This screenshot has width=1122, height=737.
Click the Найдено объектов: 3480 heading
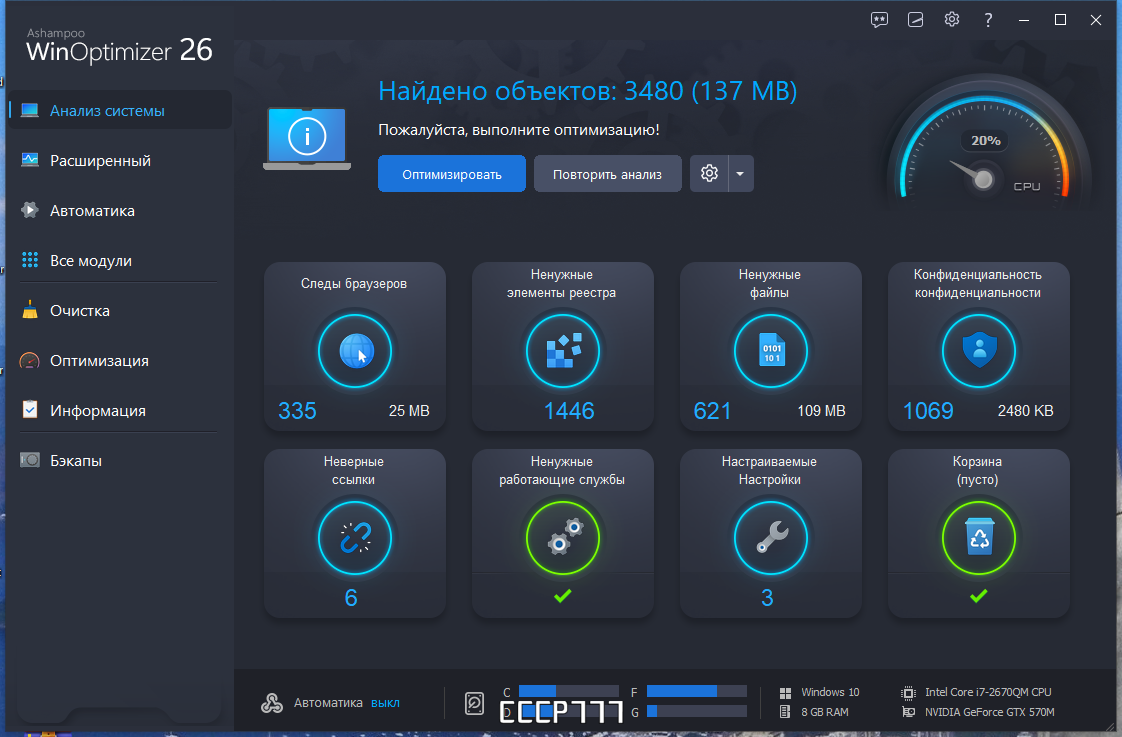587,91
